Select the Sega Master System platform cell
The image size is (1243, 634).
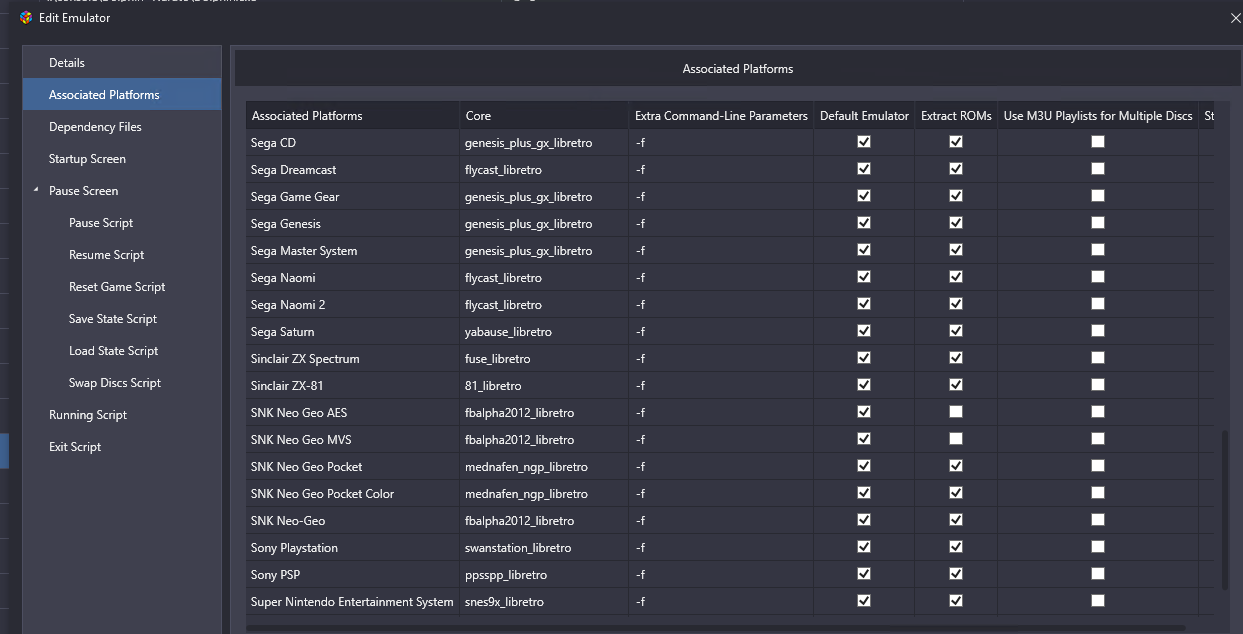(353, 251)
